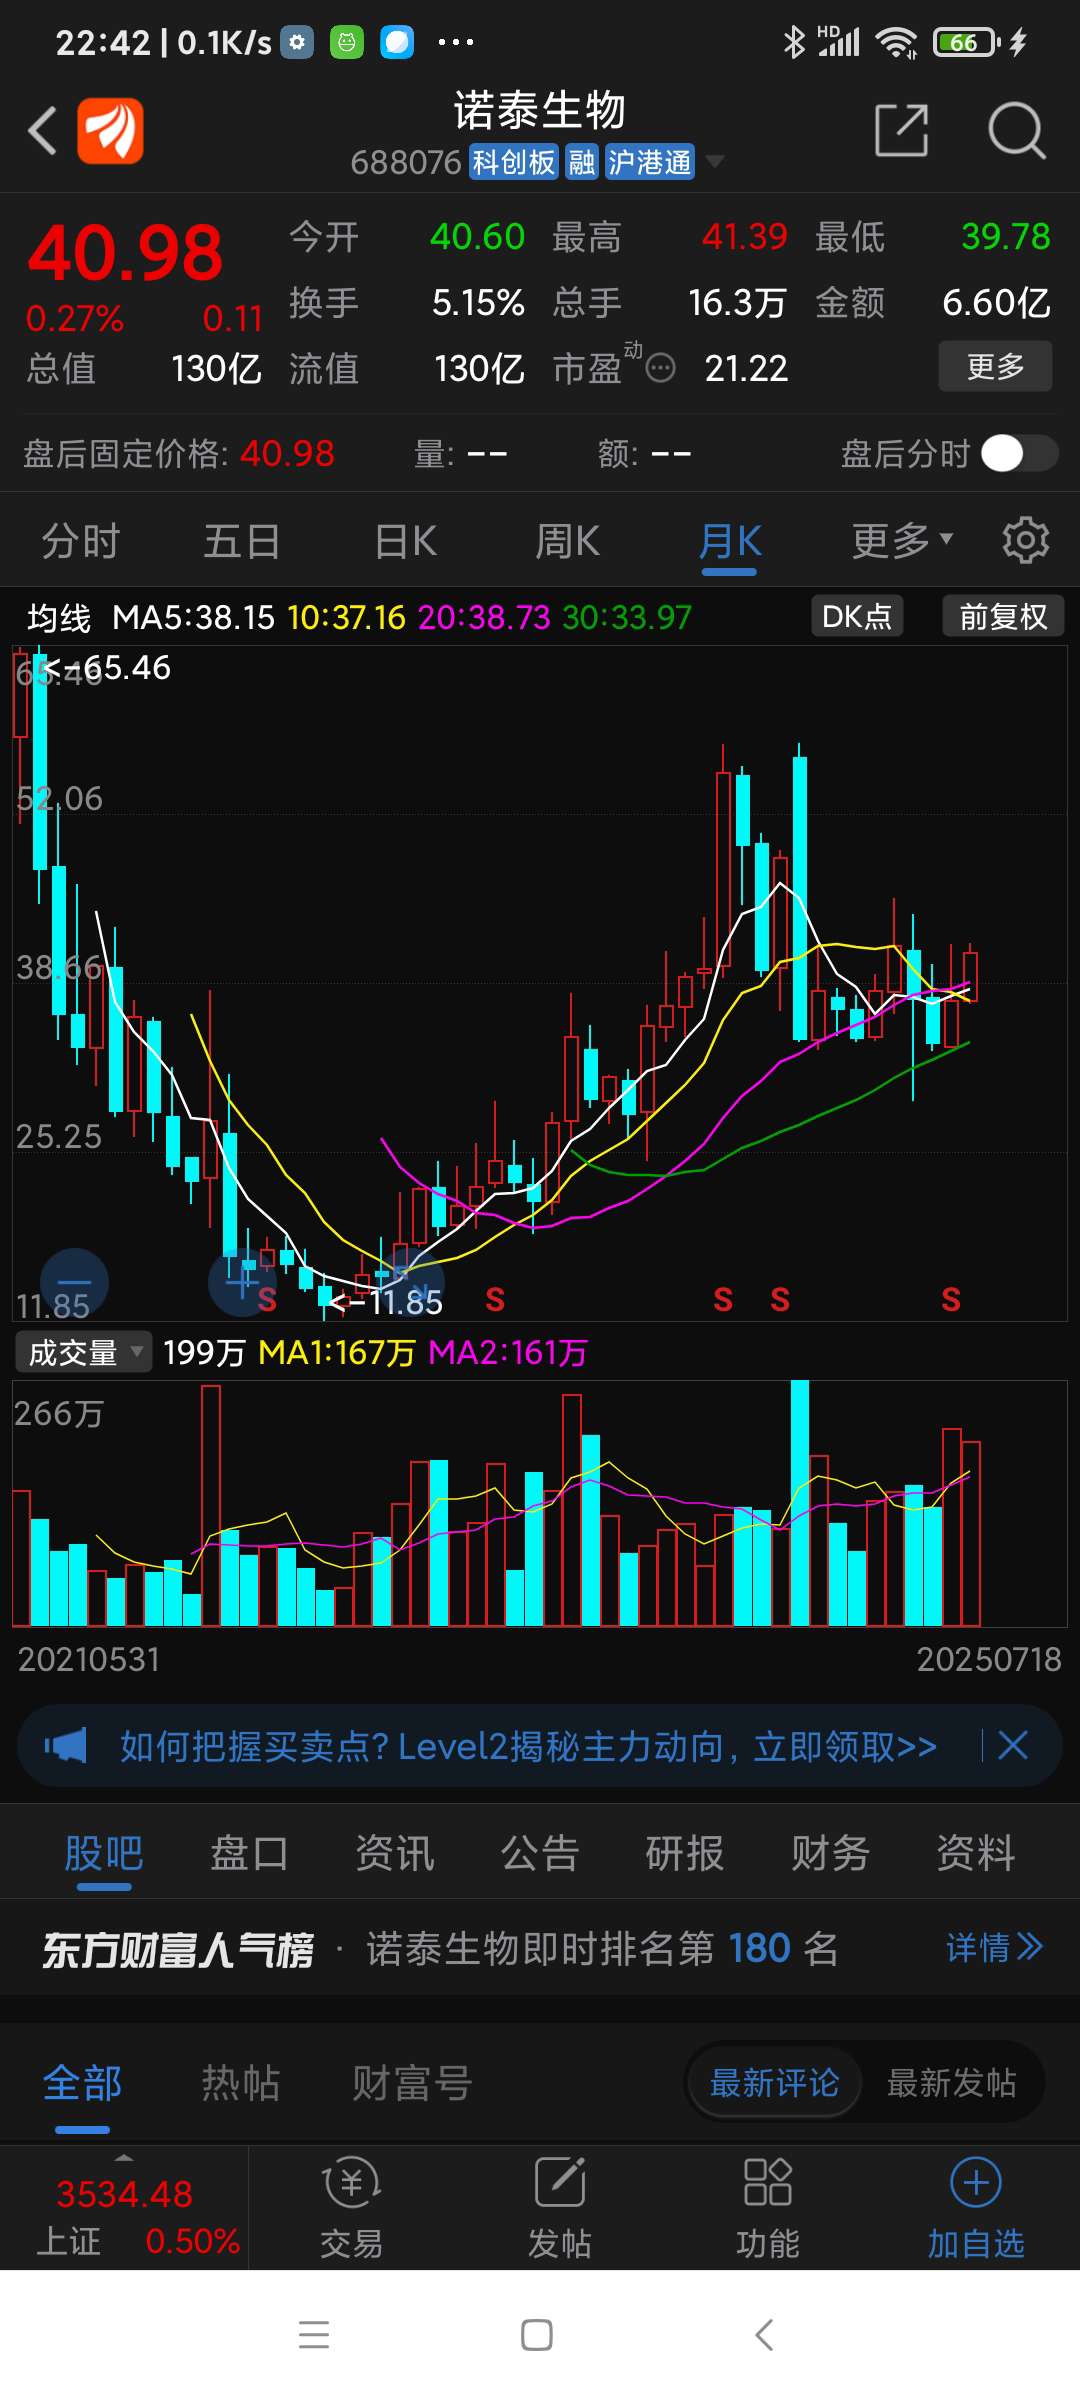Screen dimensions: 1080x2400
Task: Open the 更多 chart period dropdown
Action: click(x=902, y=541)
